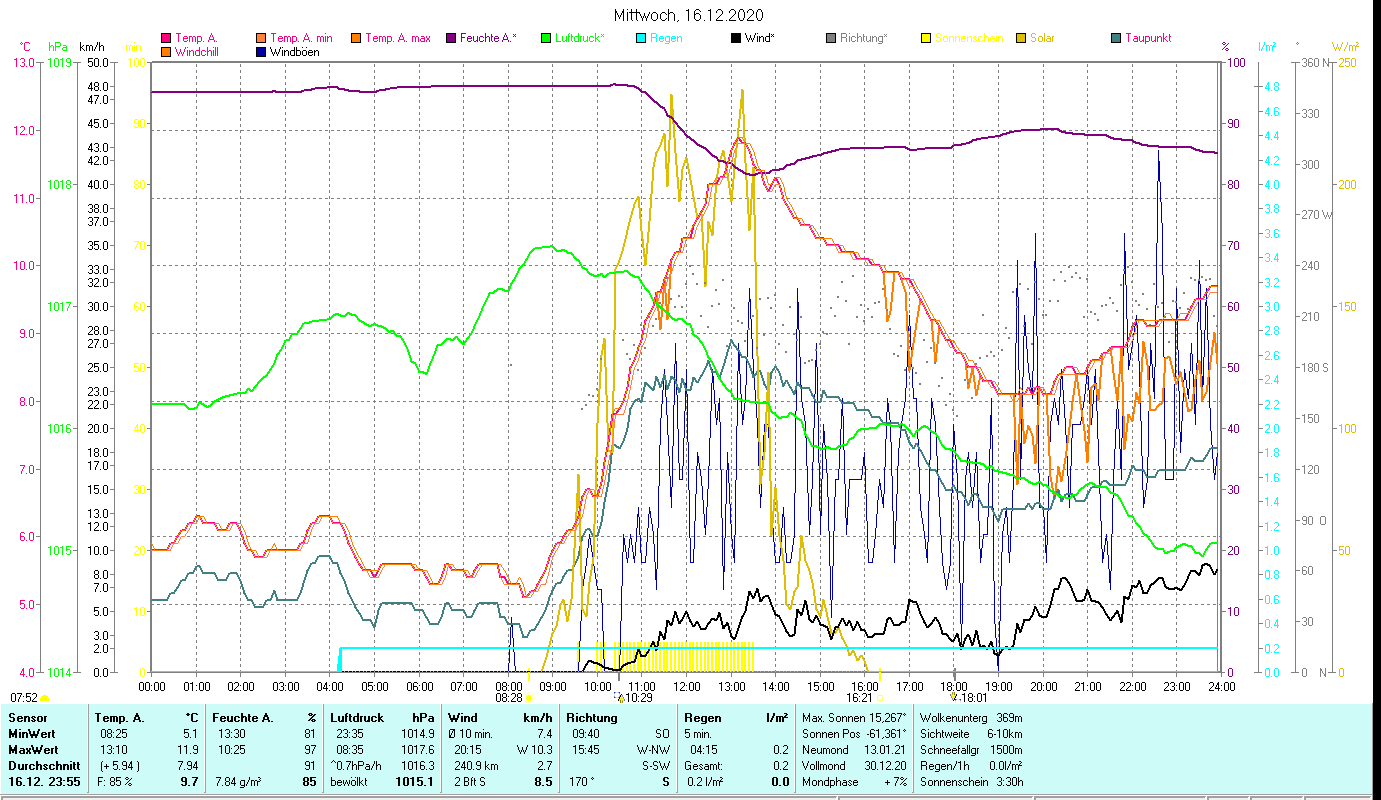This screenshot has height=800, width=1381.
Task: Click the timestamp 16.12. 23:55
Action: 44,782
